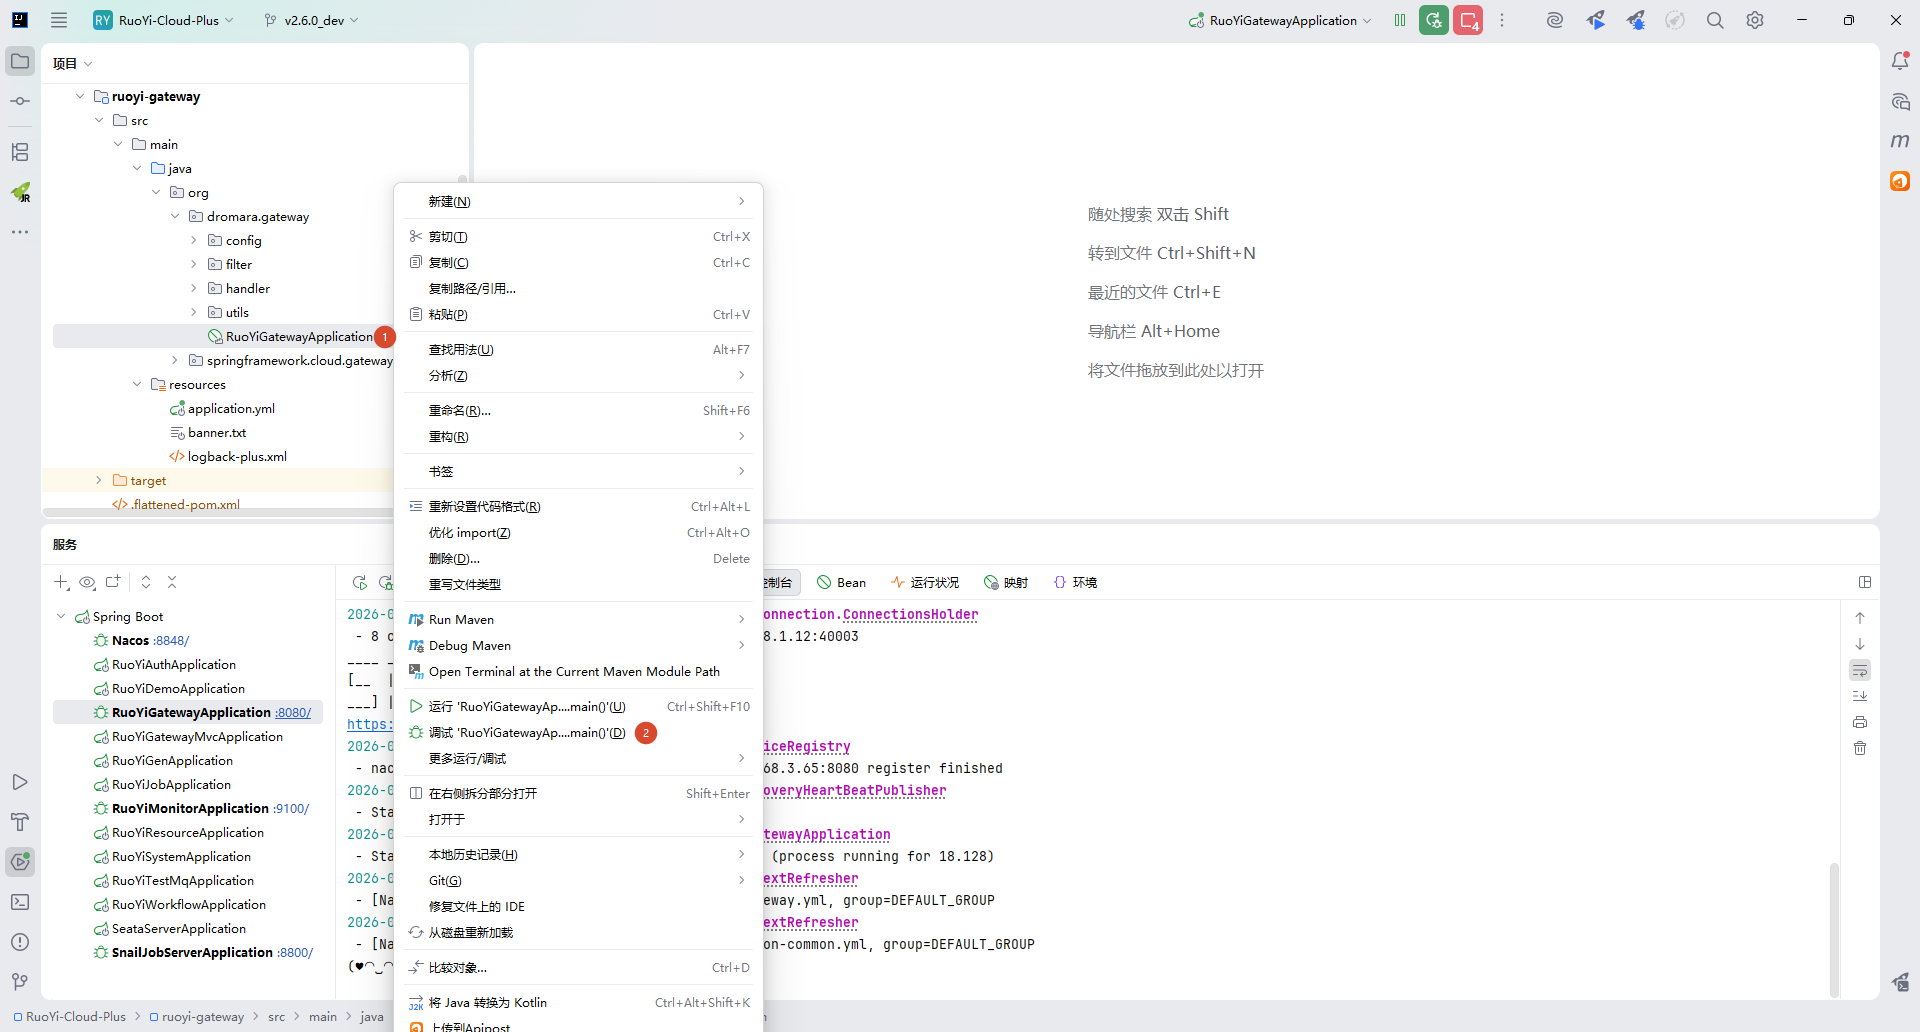Toggle soft-wrap in console output

[x=1860, y=670]
